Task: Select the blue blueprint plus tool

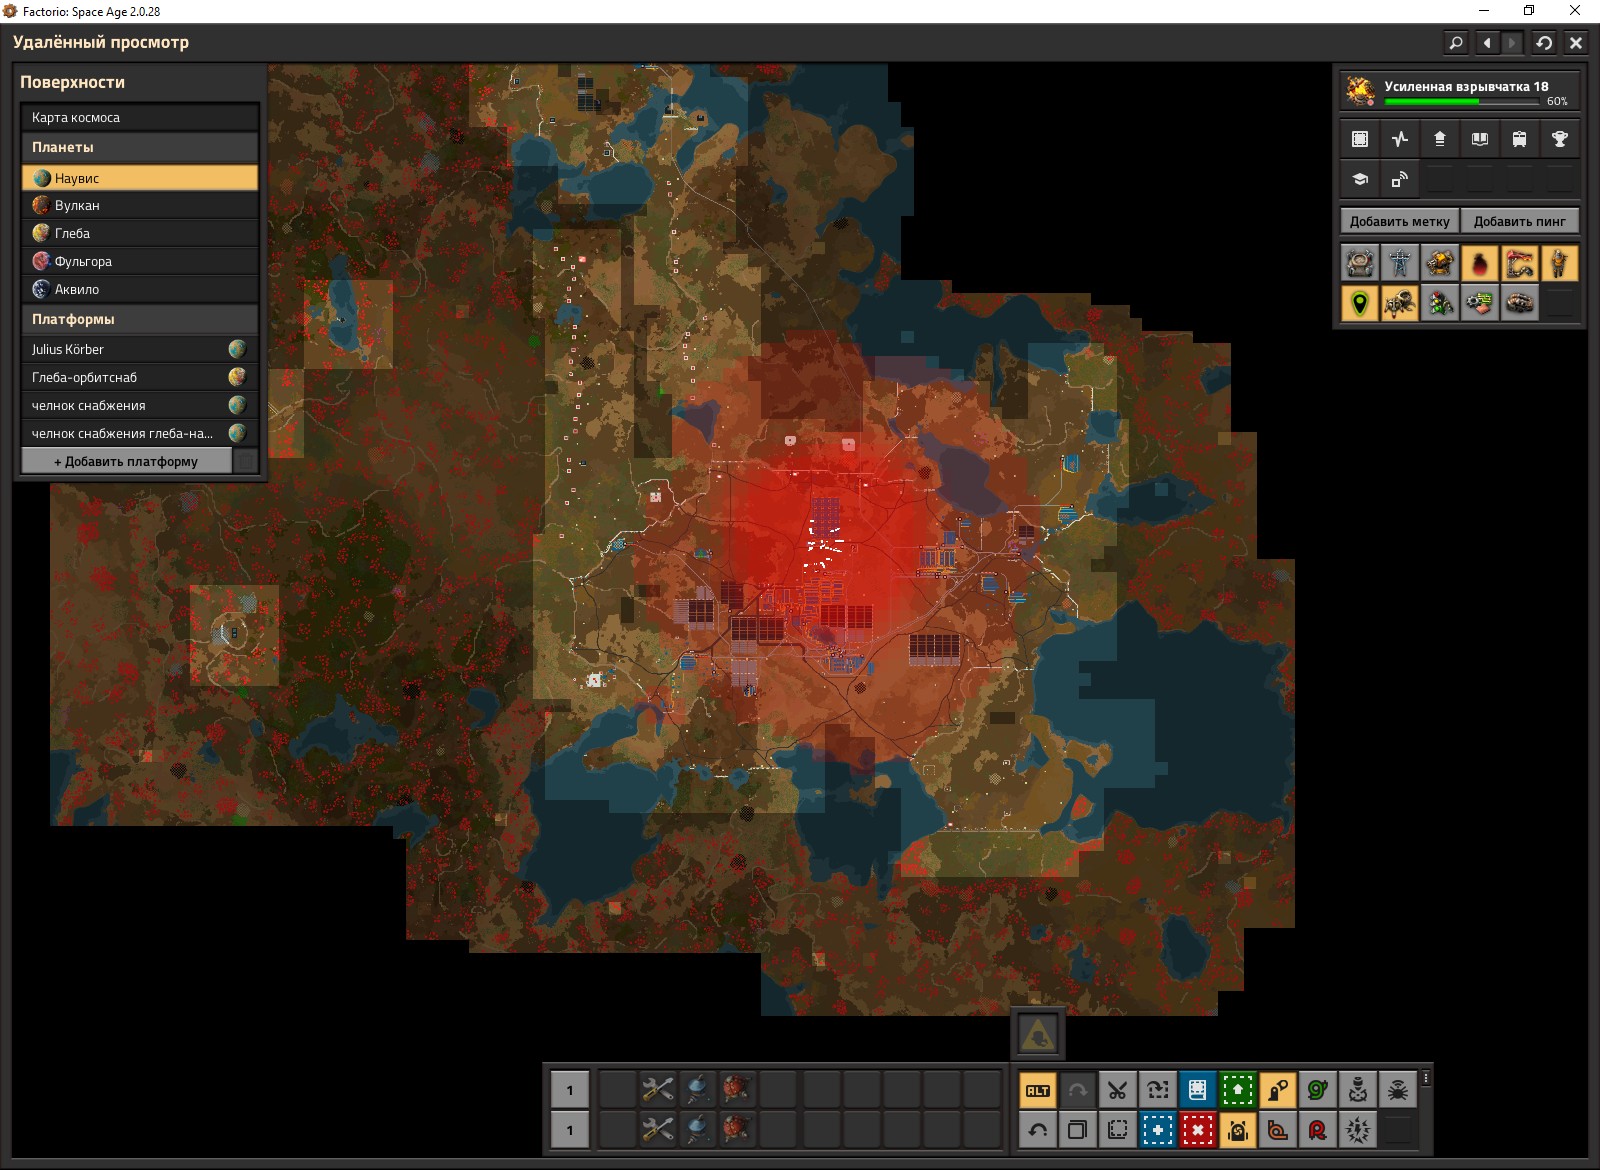Action: coord(1157,1130)
